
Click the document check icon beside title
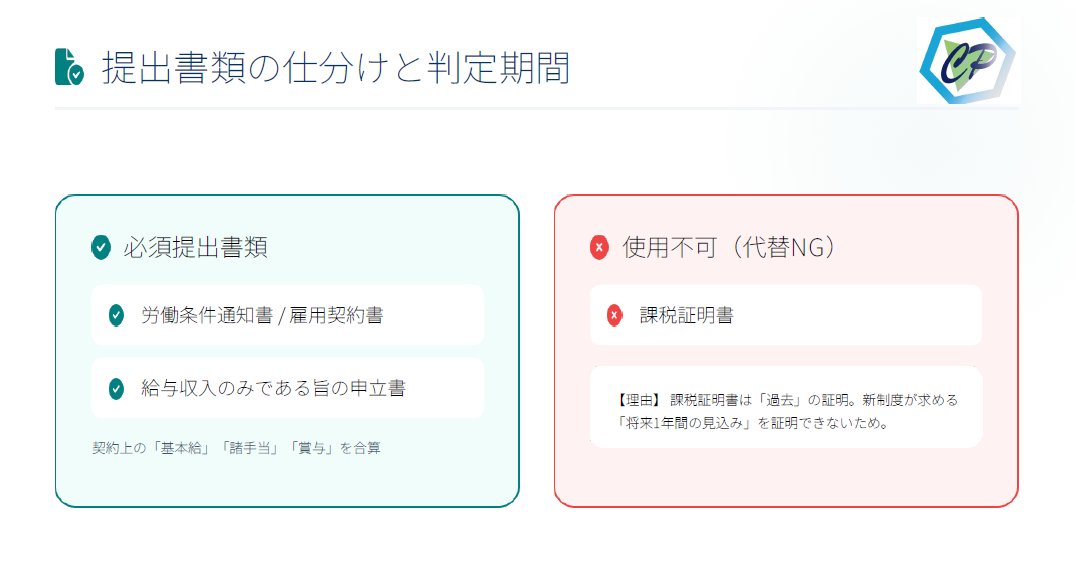click(x=69, y=66)
